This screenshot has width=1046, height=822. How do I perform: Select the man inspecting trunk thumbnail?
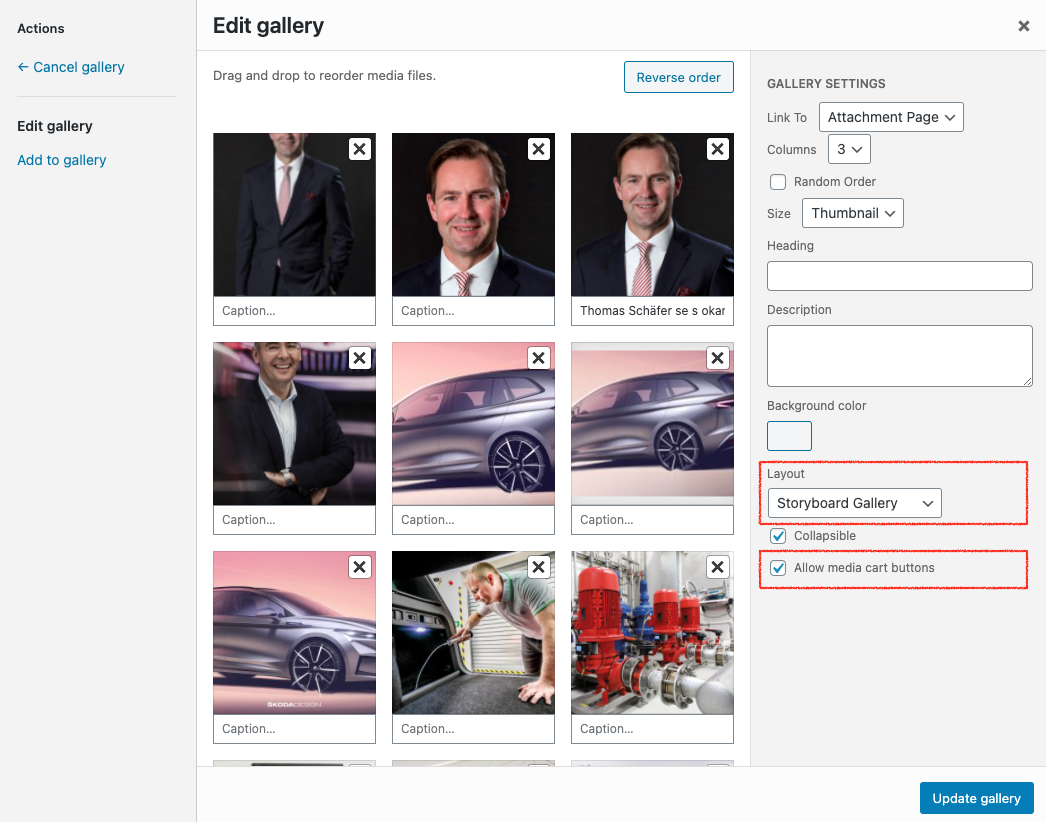[473, 633]
